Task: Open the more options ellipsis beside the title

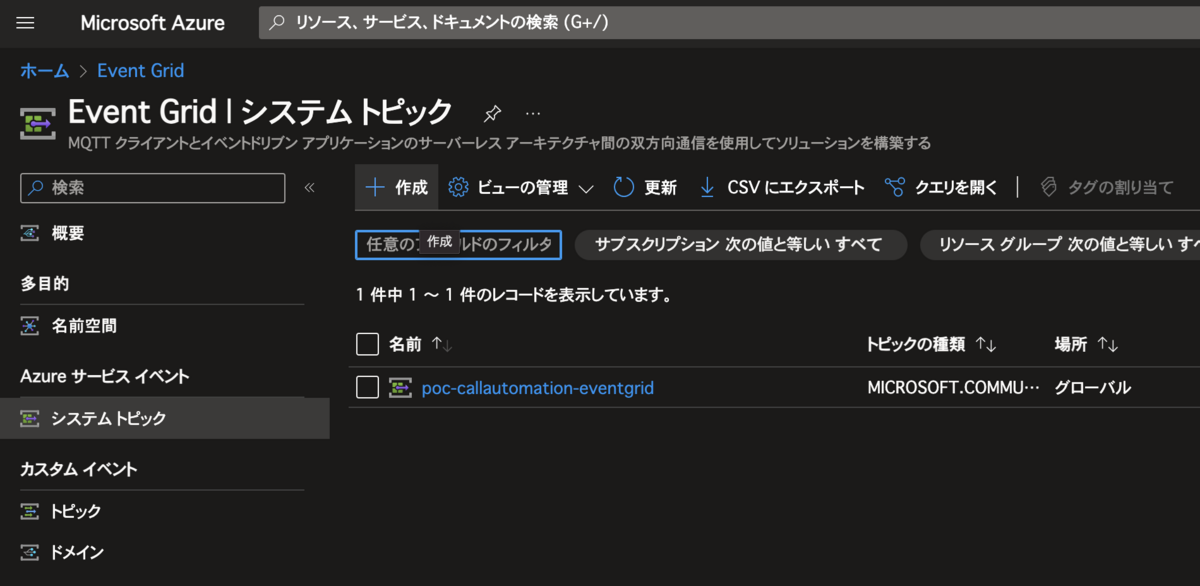Action: click(533, 112)
